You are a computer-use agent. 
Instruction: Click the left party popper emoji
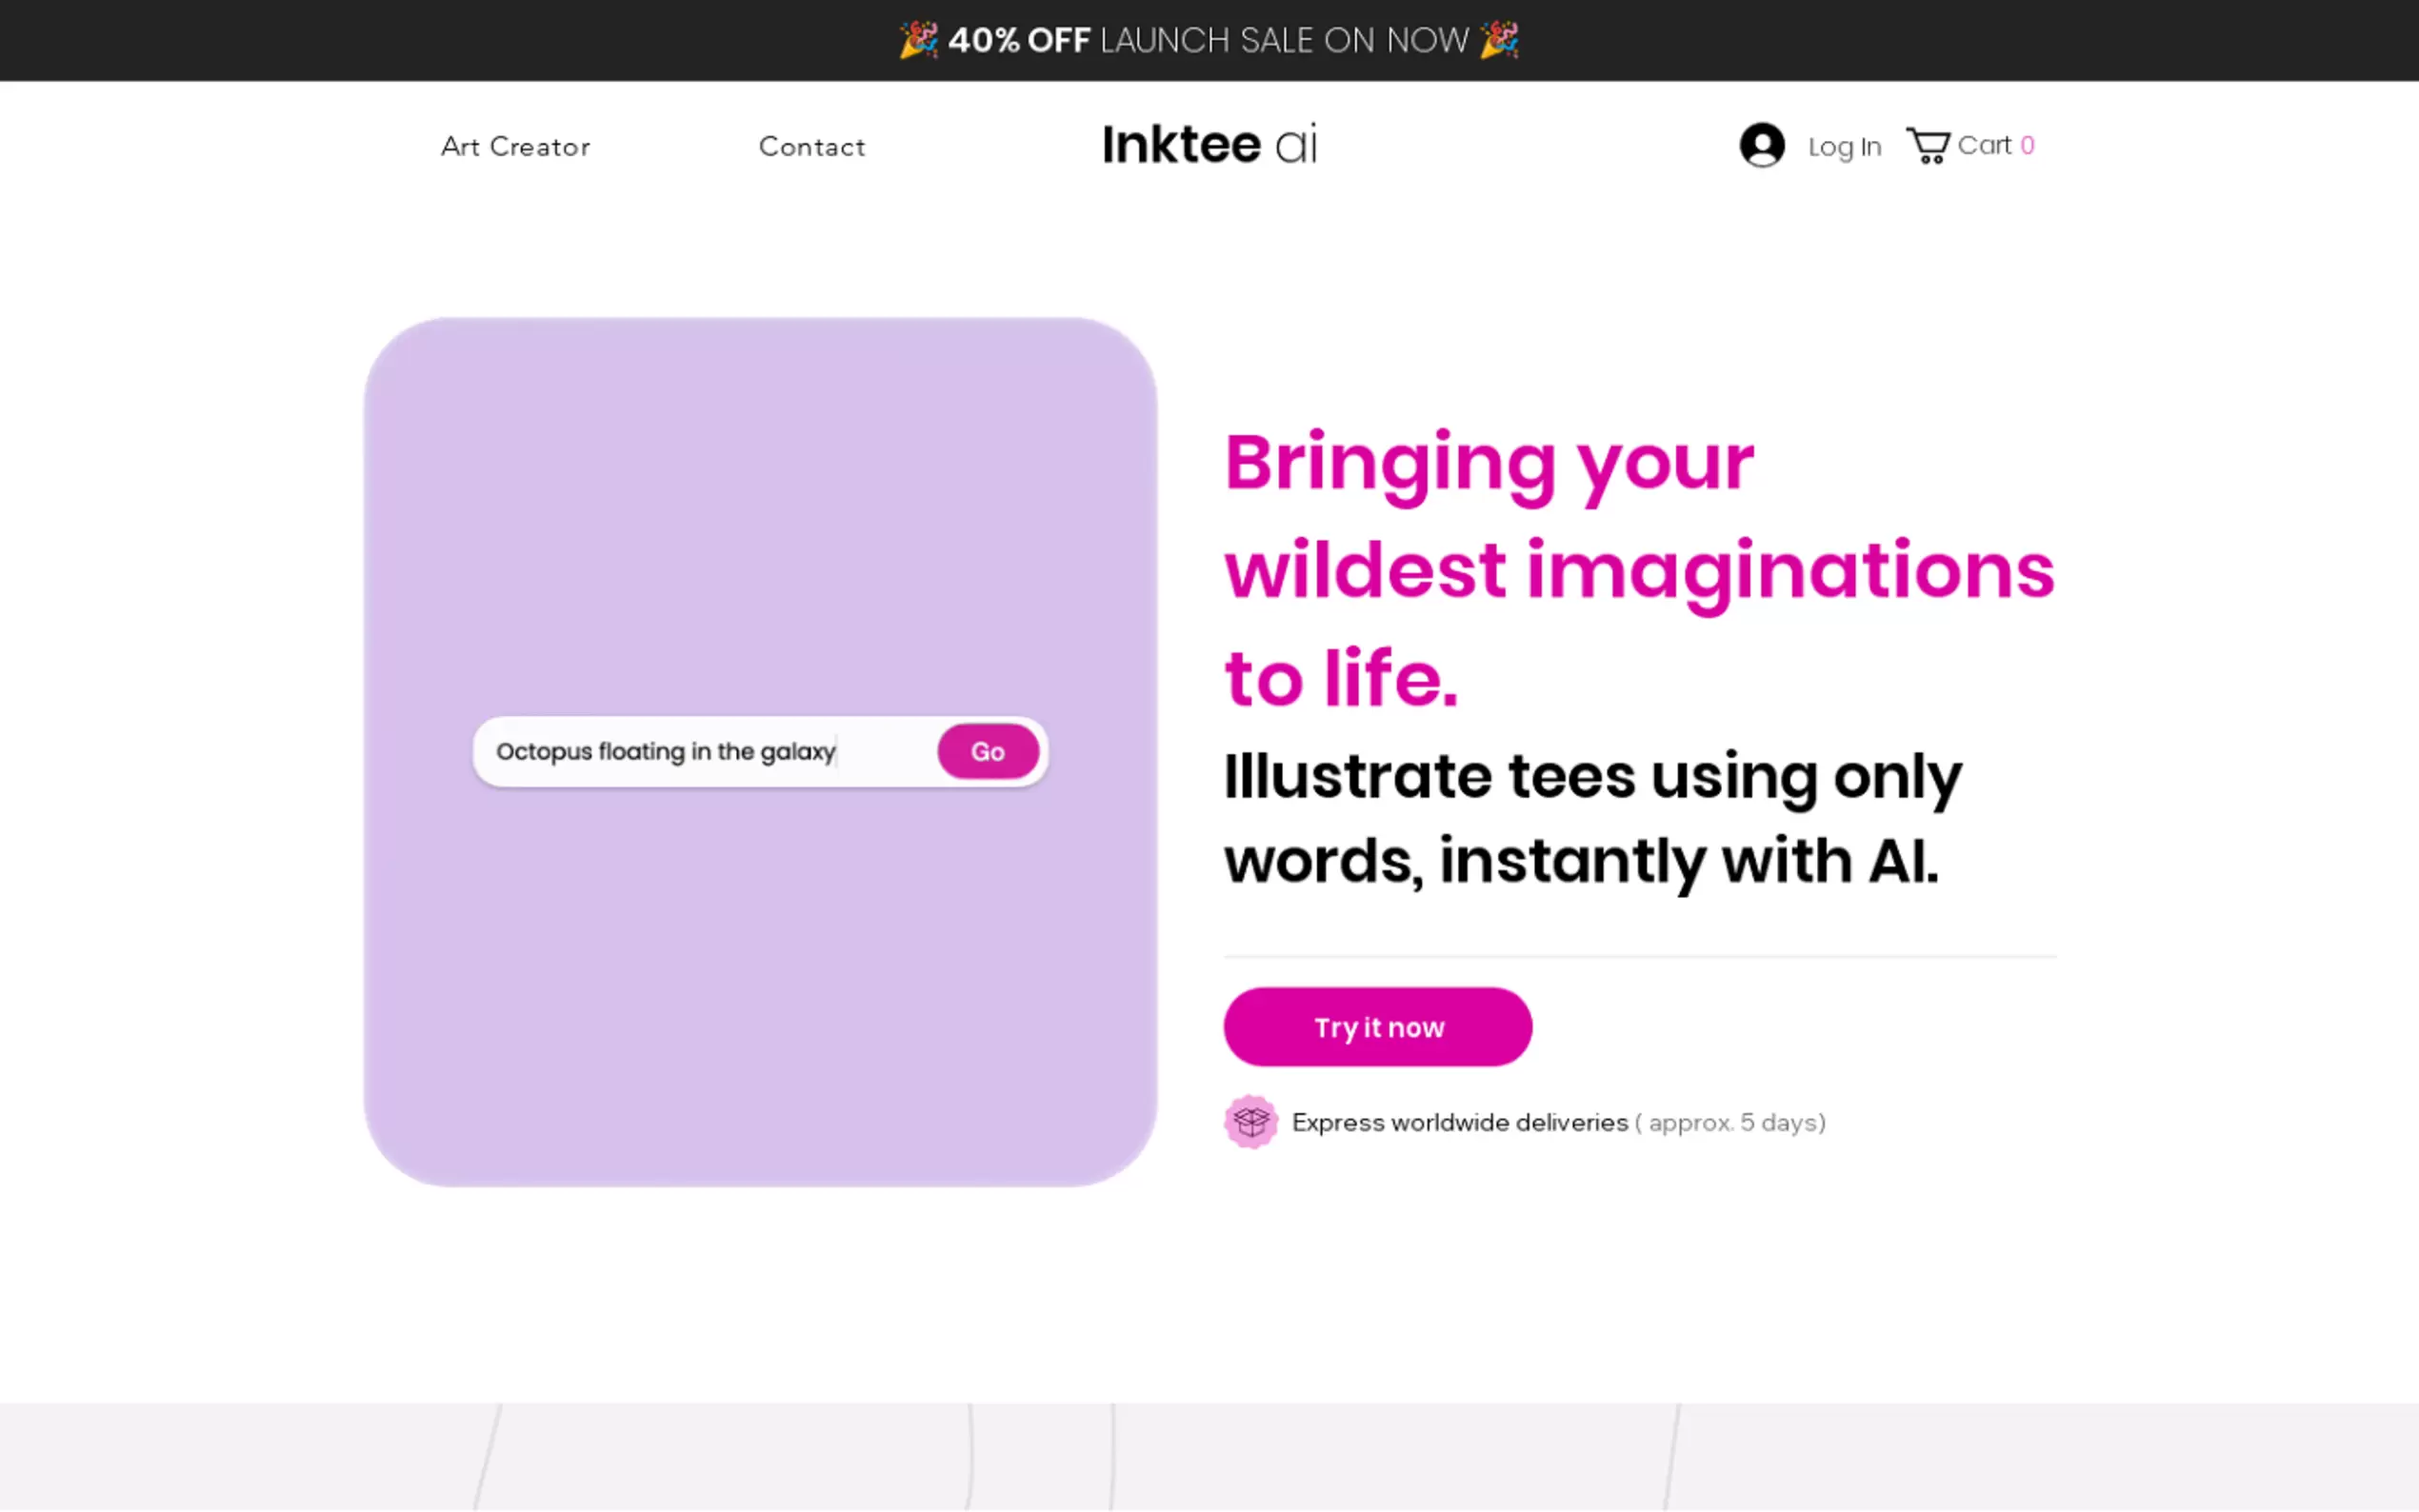point(918,40)
